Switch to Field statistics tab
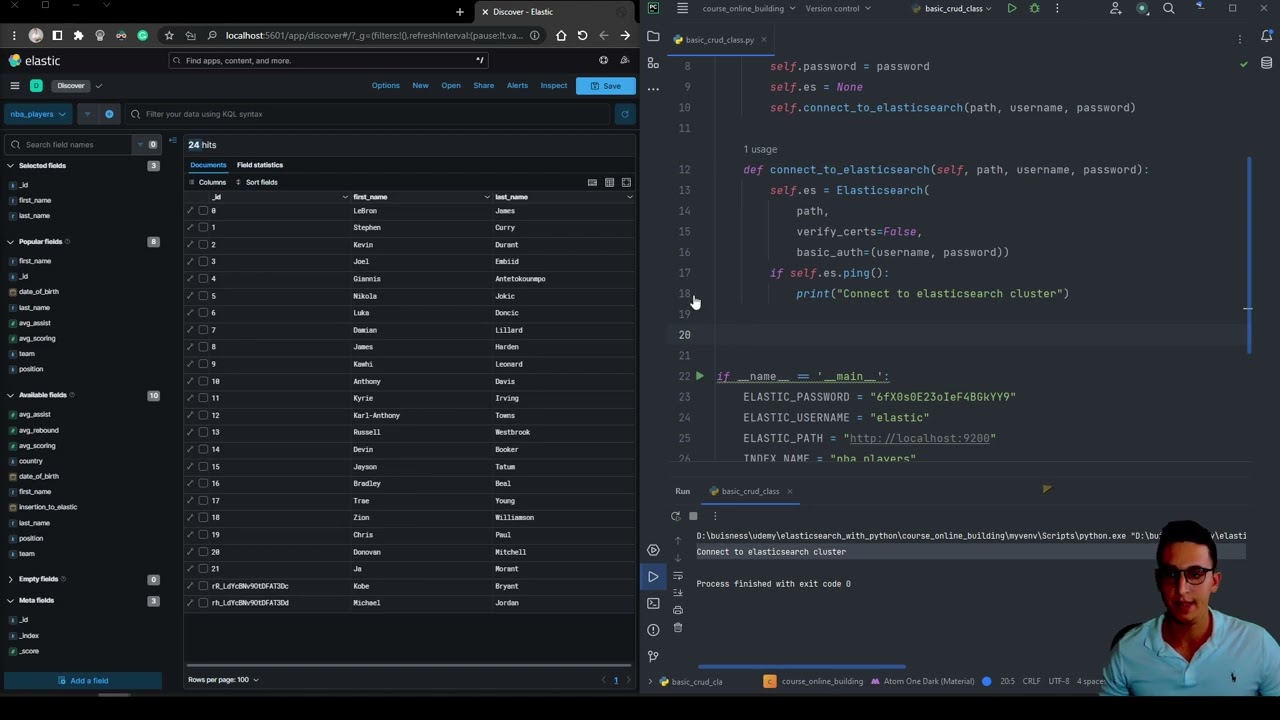The height and width of the screenshot is (720, 1280). click(x=260, y=165)
